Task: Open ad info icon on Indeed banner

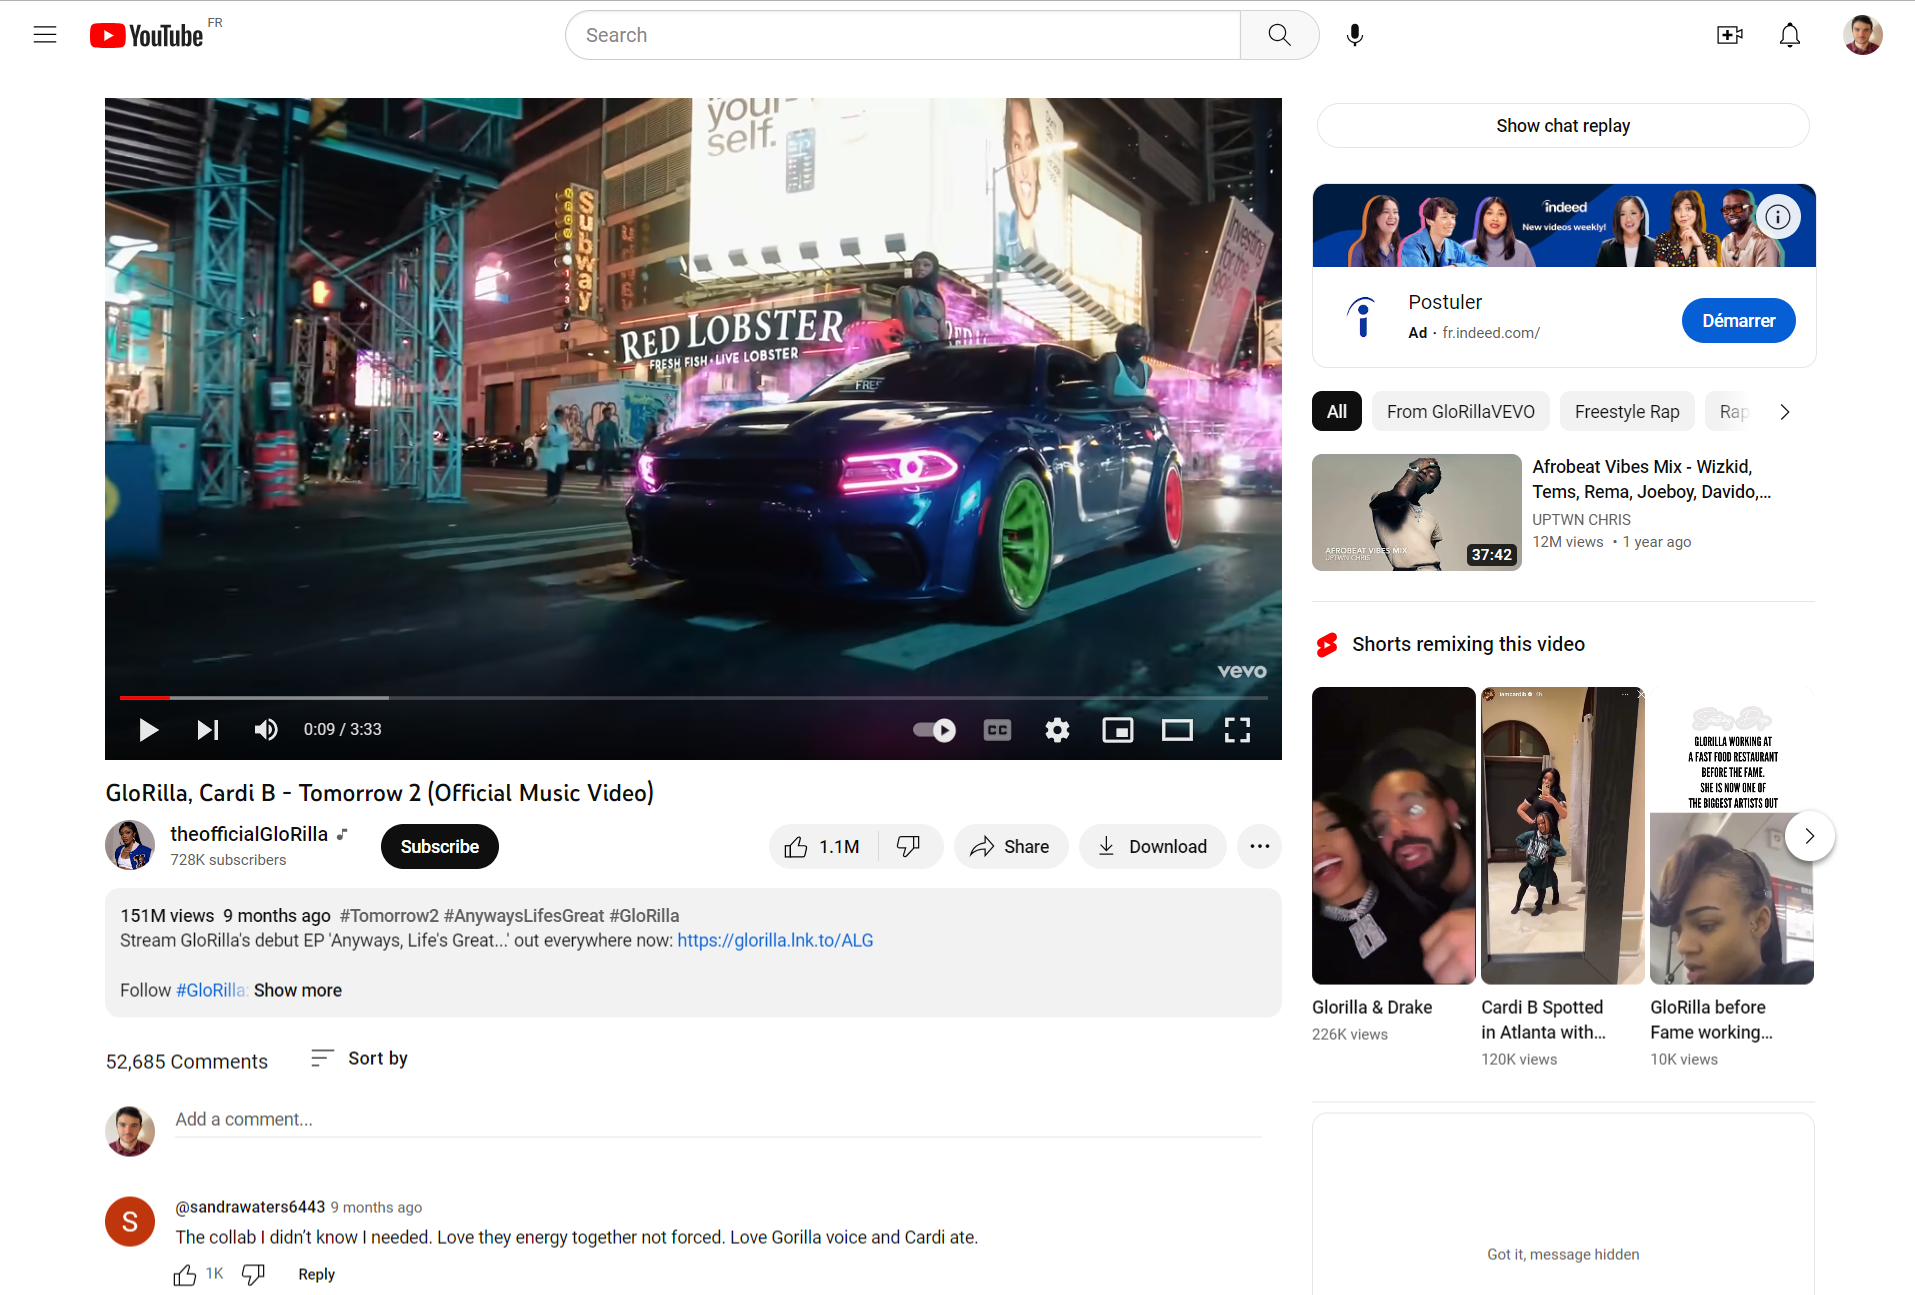Action: [1777, 217]
